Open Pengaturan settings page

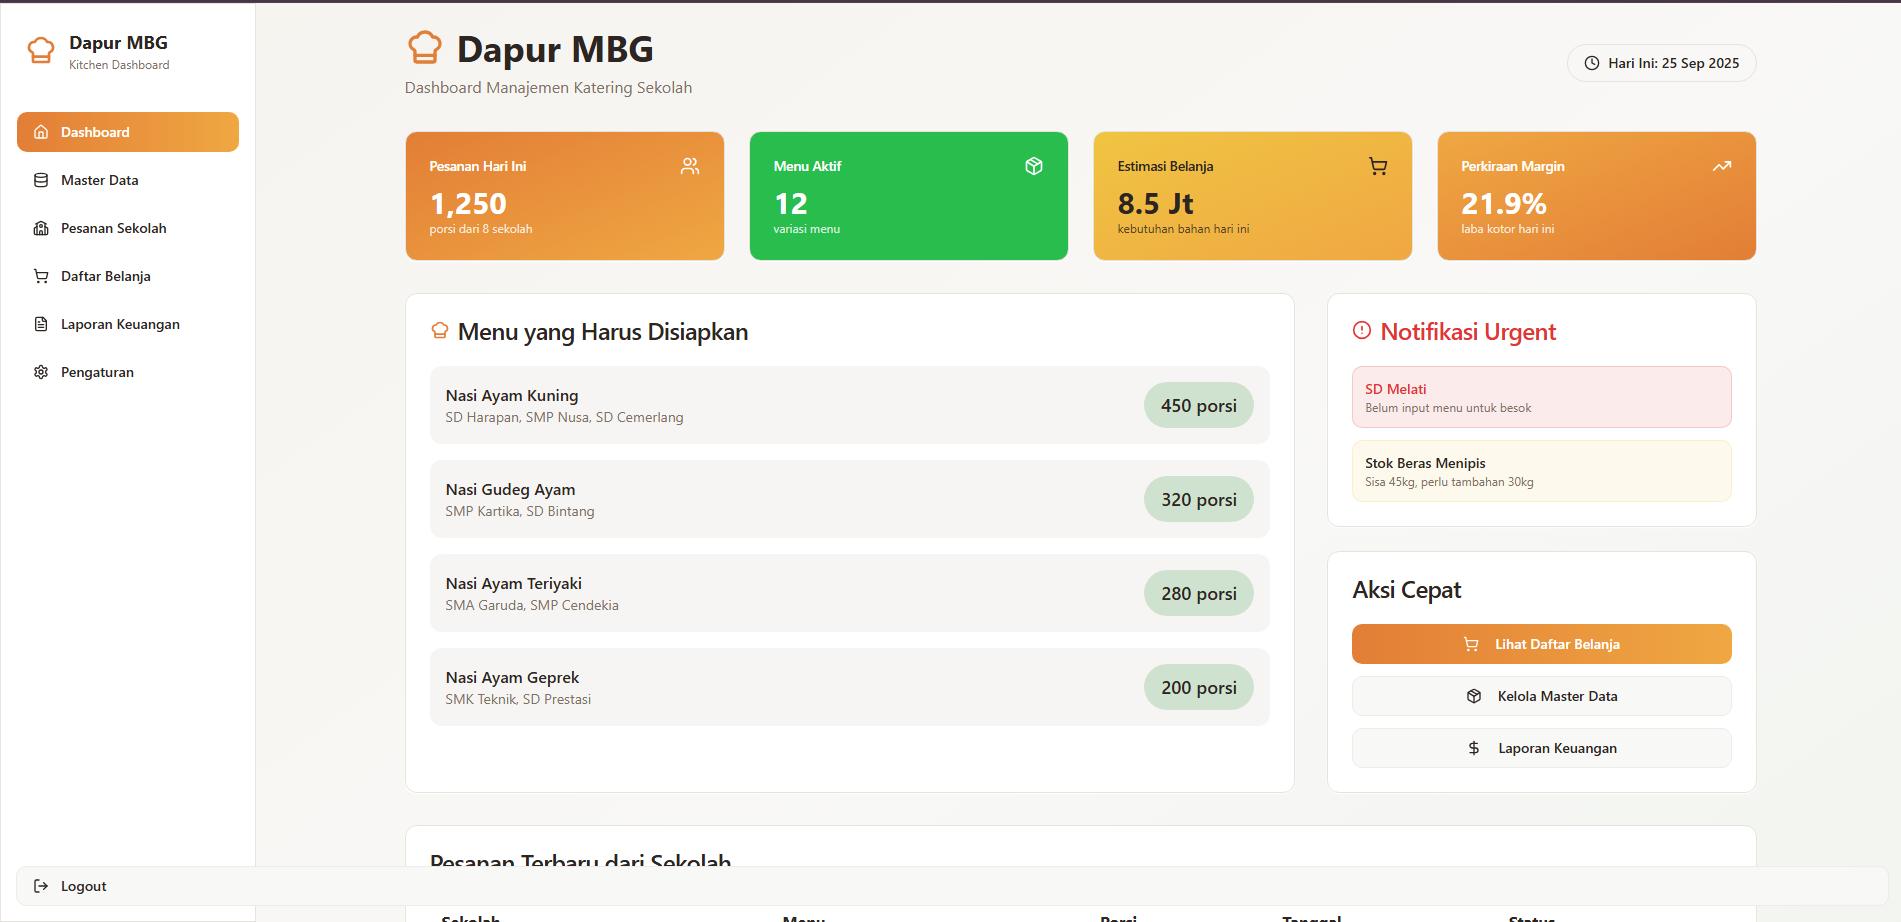pyautogui.click(x=97, y=372)
